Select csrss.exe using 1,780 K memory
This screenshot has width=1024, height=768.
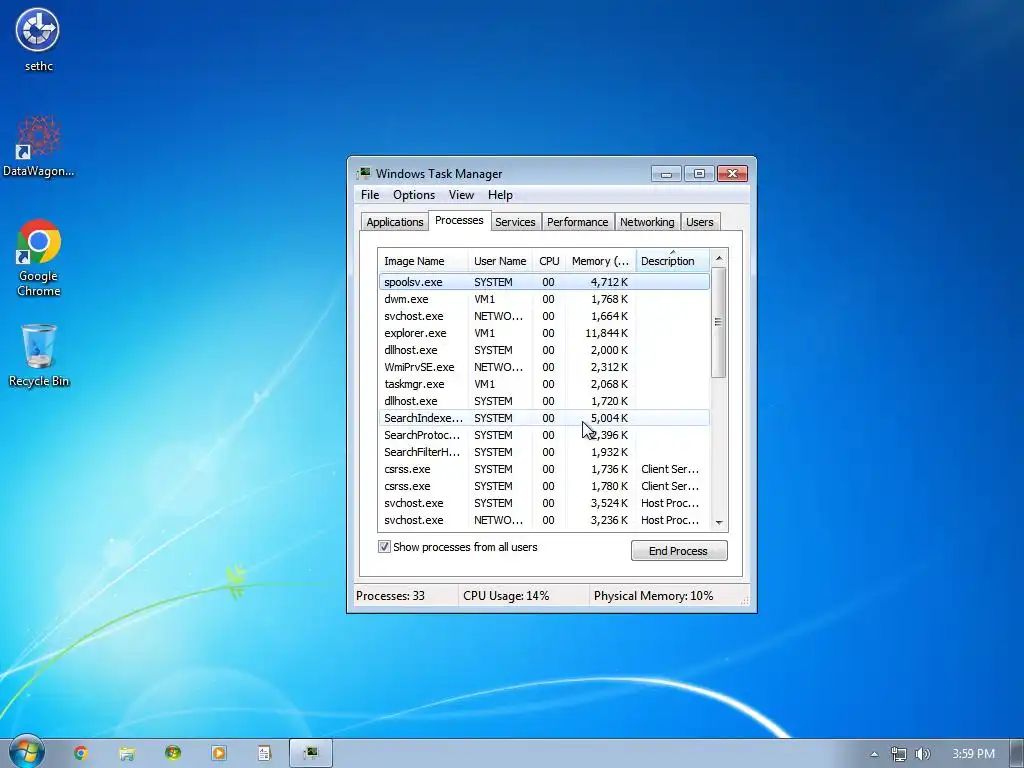544,486
